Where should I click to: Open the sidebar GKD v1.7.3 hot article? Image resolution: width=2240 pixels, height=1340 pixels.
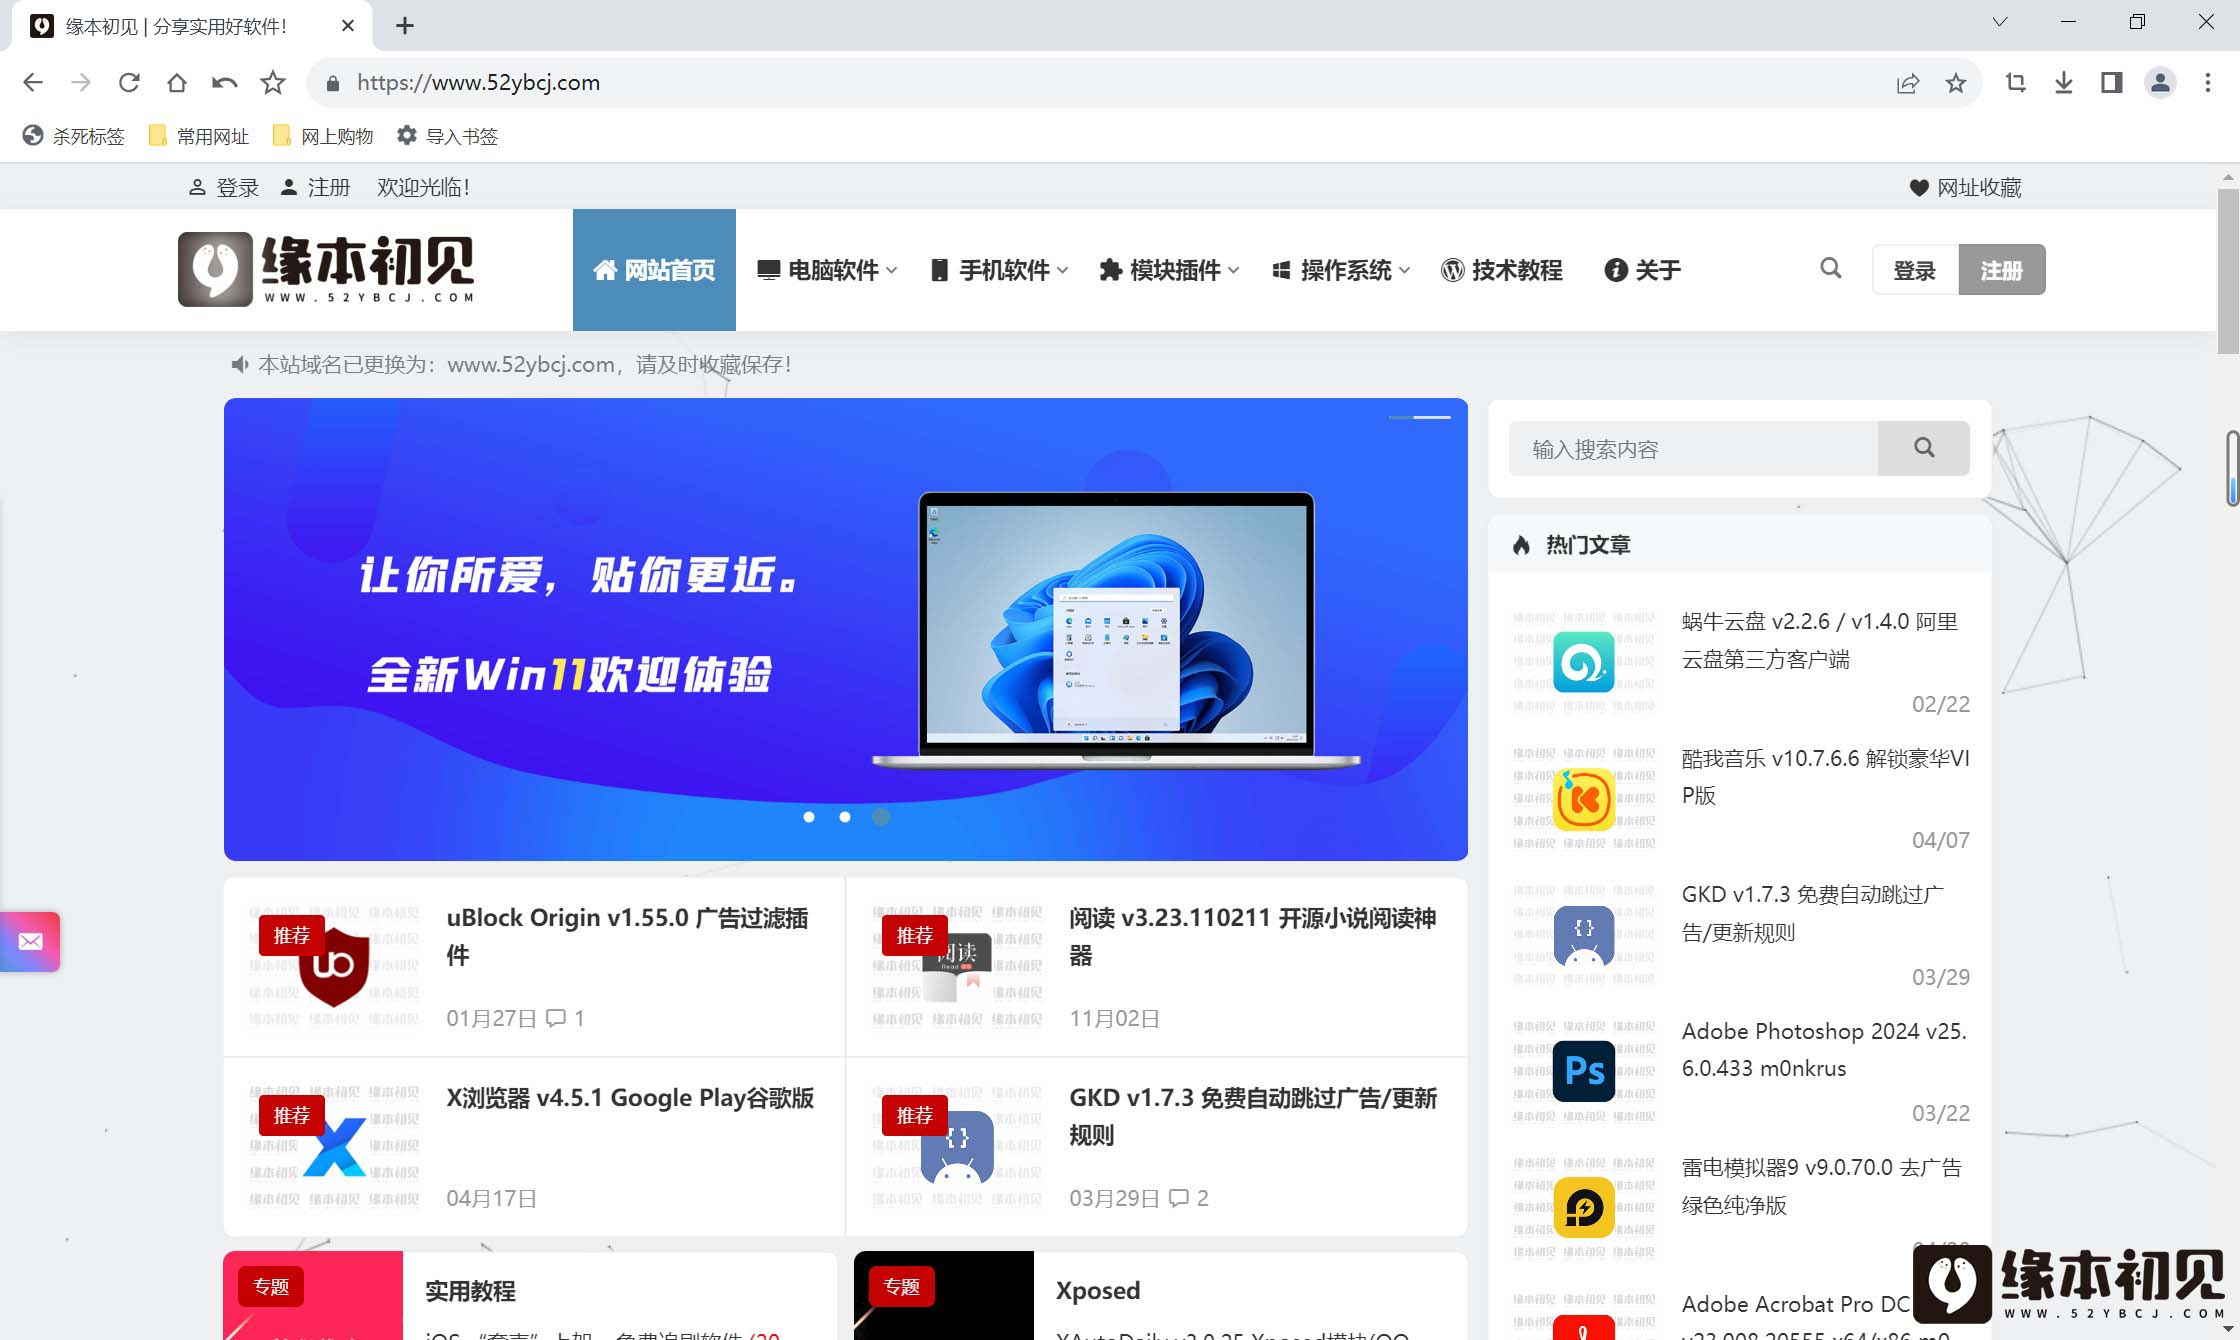click(x=1813, y=913)
